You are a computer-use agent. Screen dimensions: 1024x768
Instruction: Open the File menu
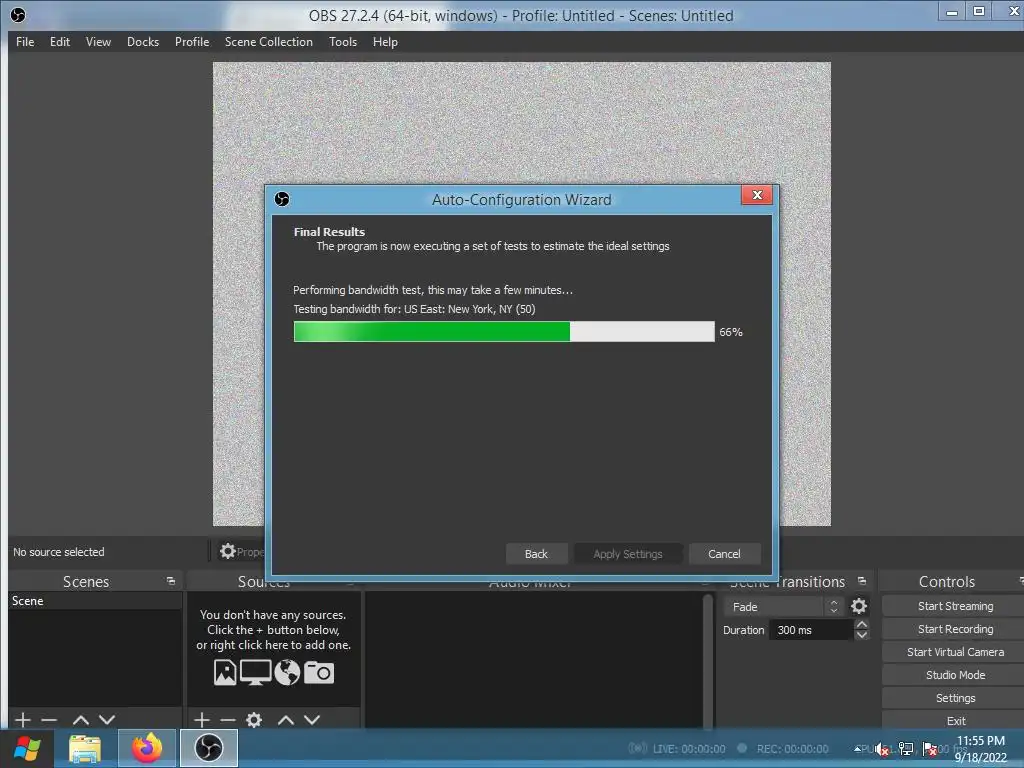[25, 42]
